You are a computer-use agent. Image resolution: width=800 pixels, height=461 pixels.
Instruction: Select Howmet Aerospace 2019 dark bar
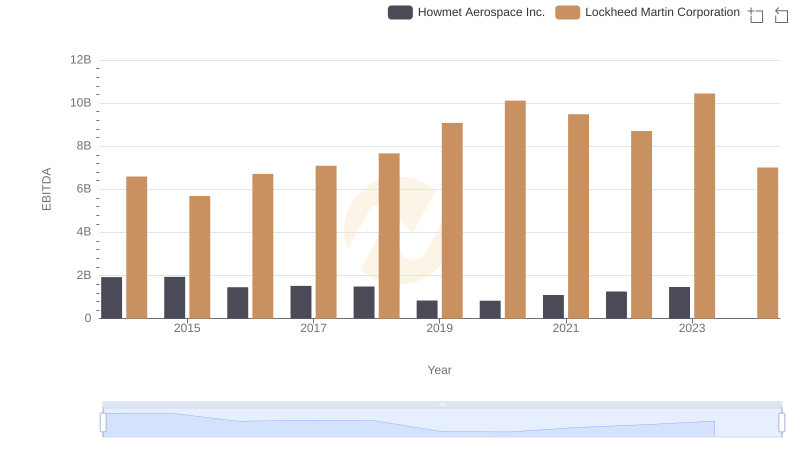coord(427,310)
